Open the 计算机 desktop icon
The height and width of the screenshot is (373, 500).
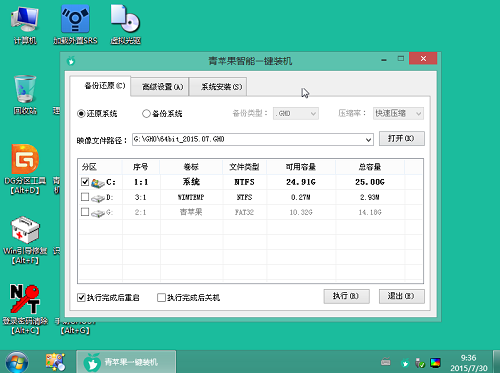tap(25, 26)
